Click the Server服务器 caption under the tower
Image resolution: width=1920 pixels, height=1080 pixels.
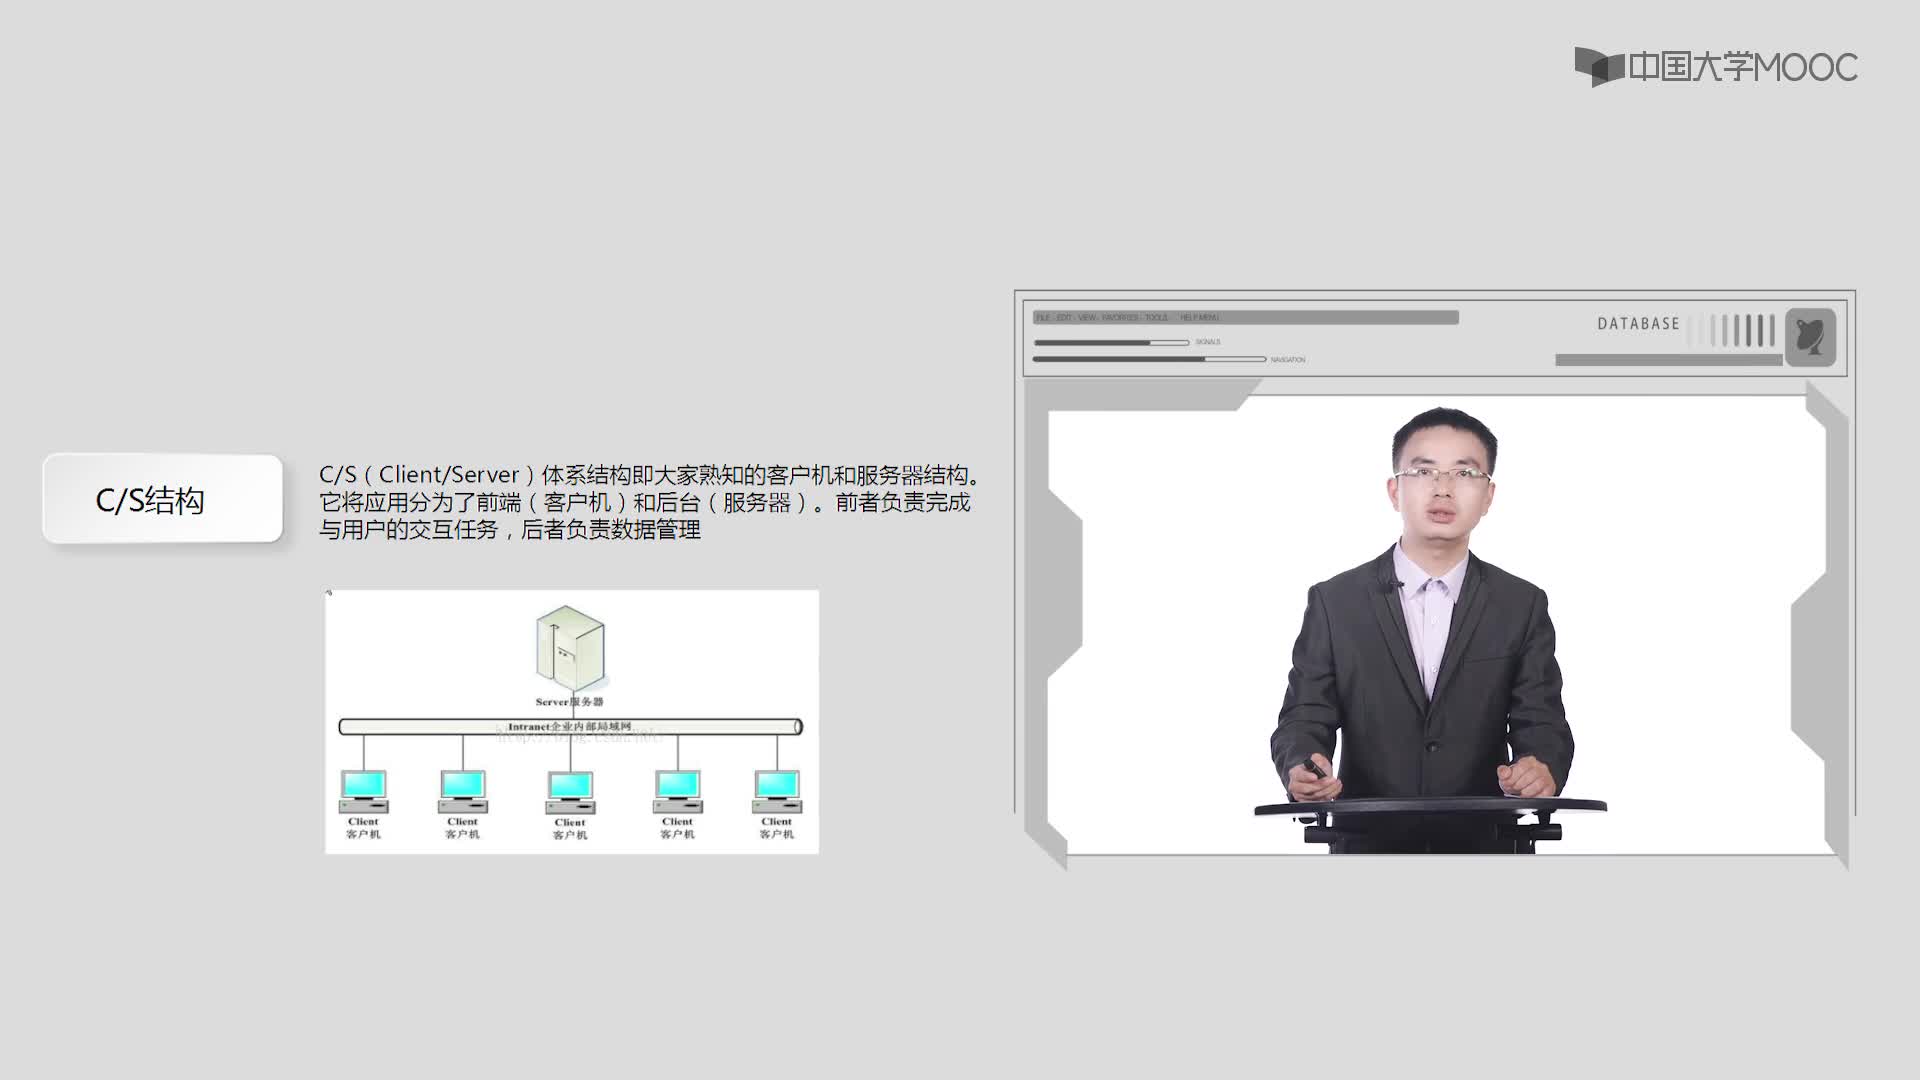point(569,702)
